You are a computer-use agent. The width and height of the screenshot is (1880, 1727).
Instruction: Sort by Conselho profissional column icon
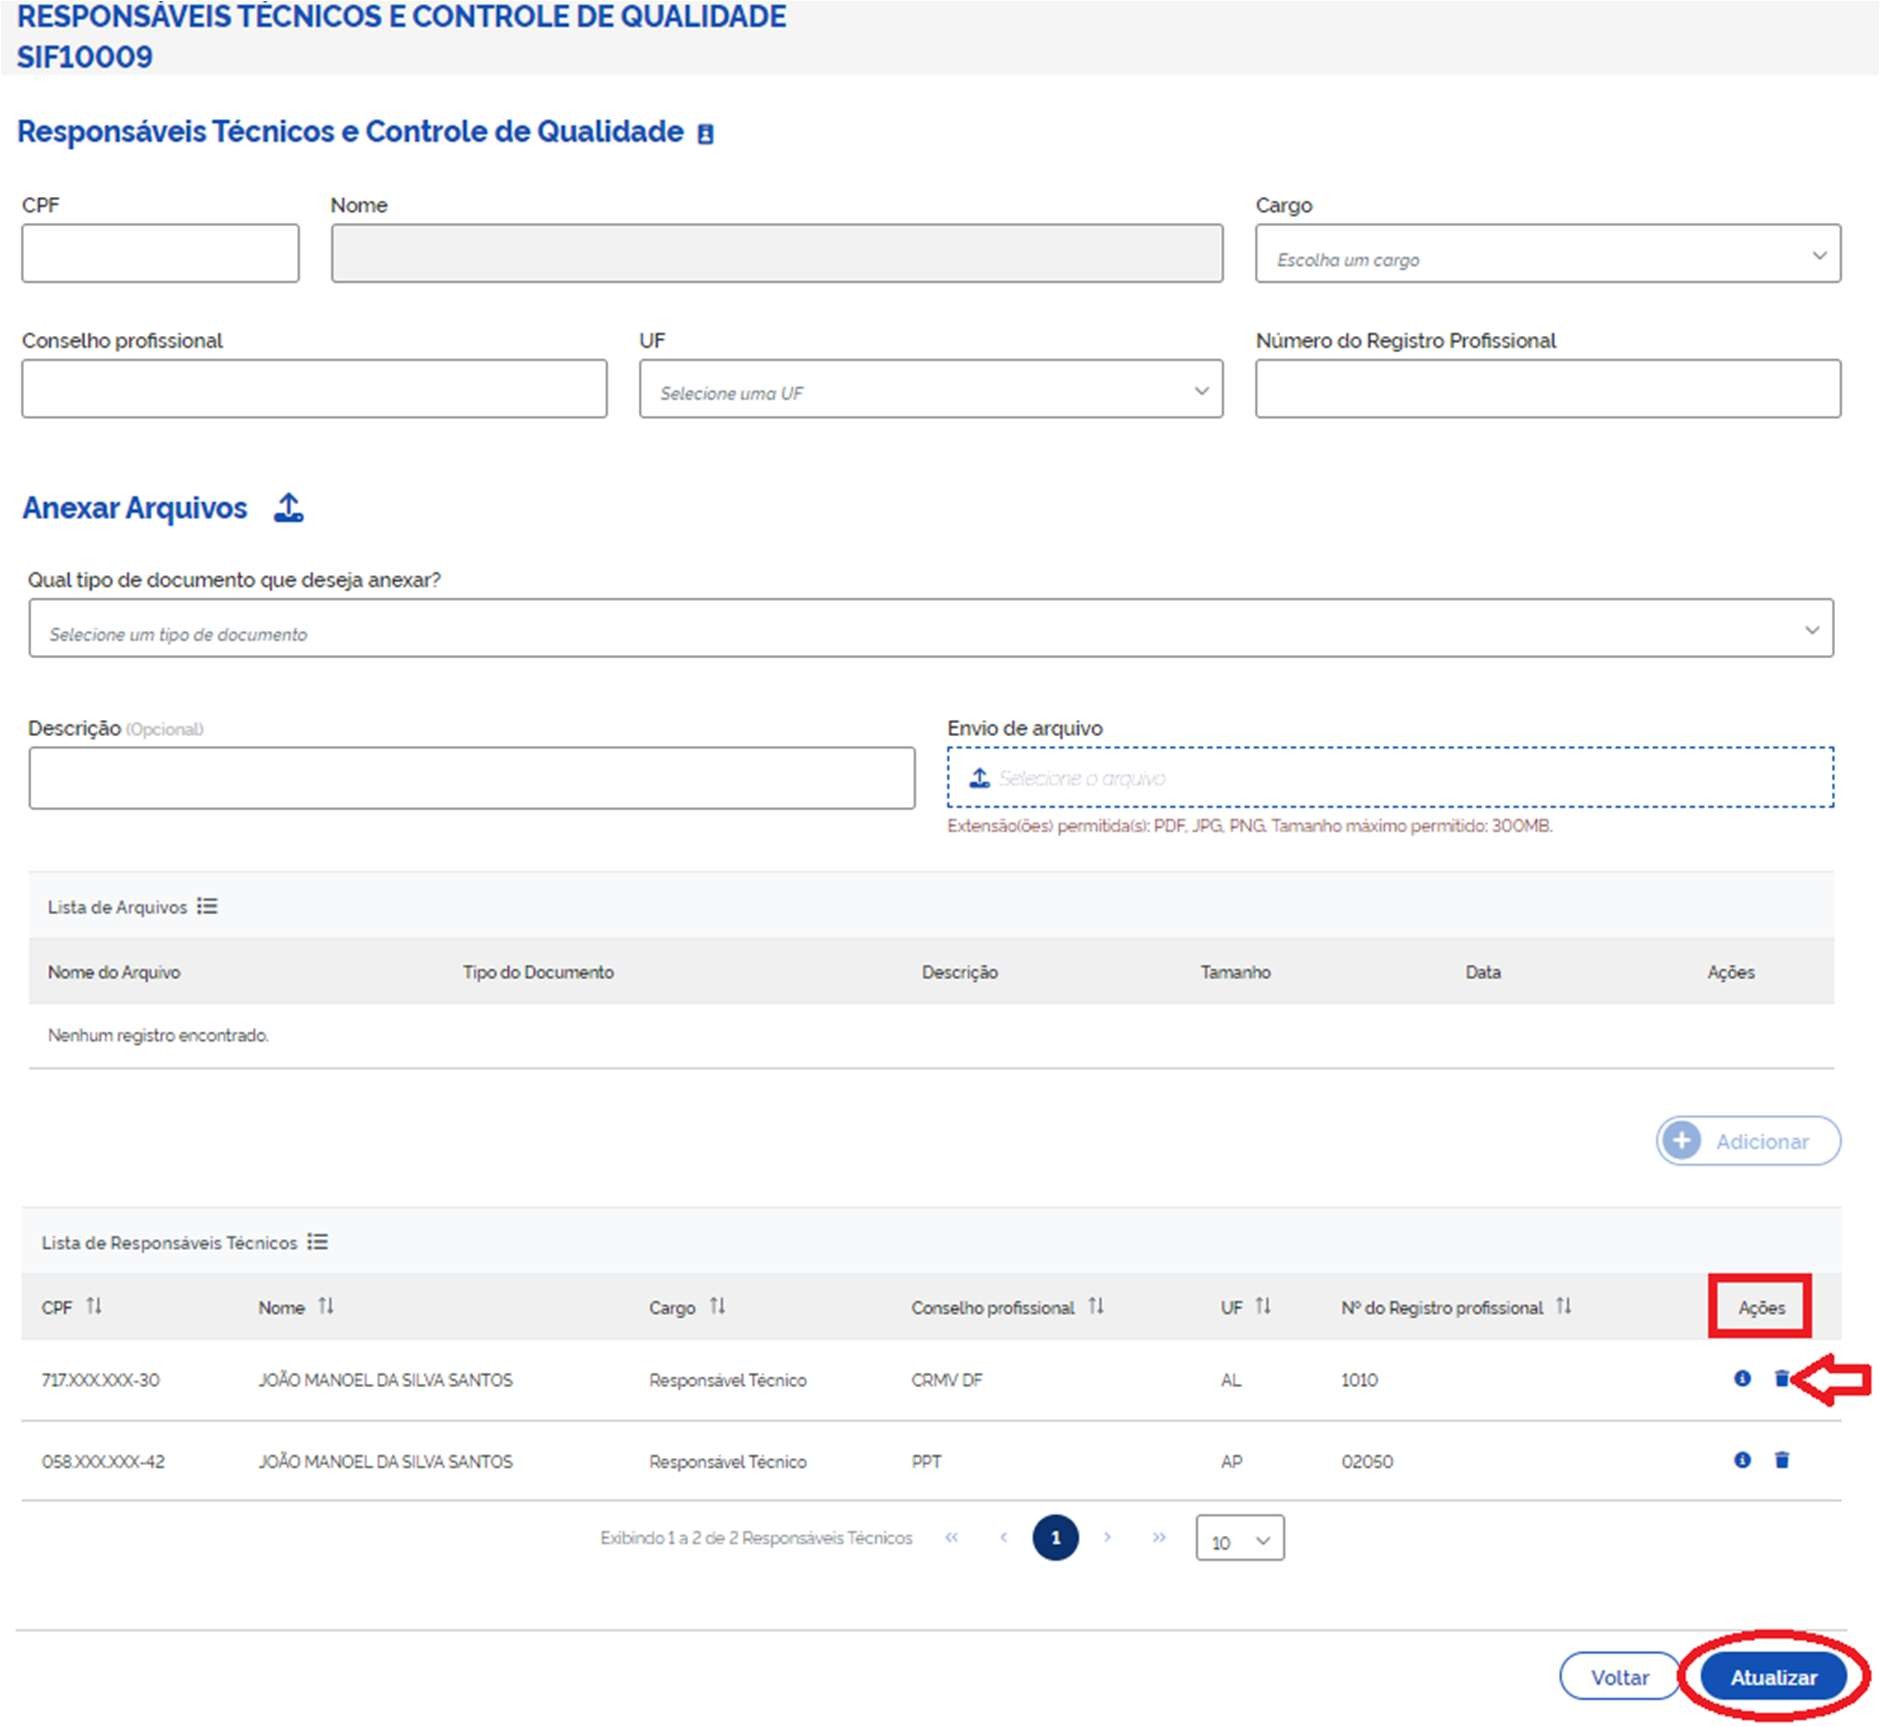click(x=1096, y=1306)
